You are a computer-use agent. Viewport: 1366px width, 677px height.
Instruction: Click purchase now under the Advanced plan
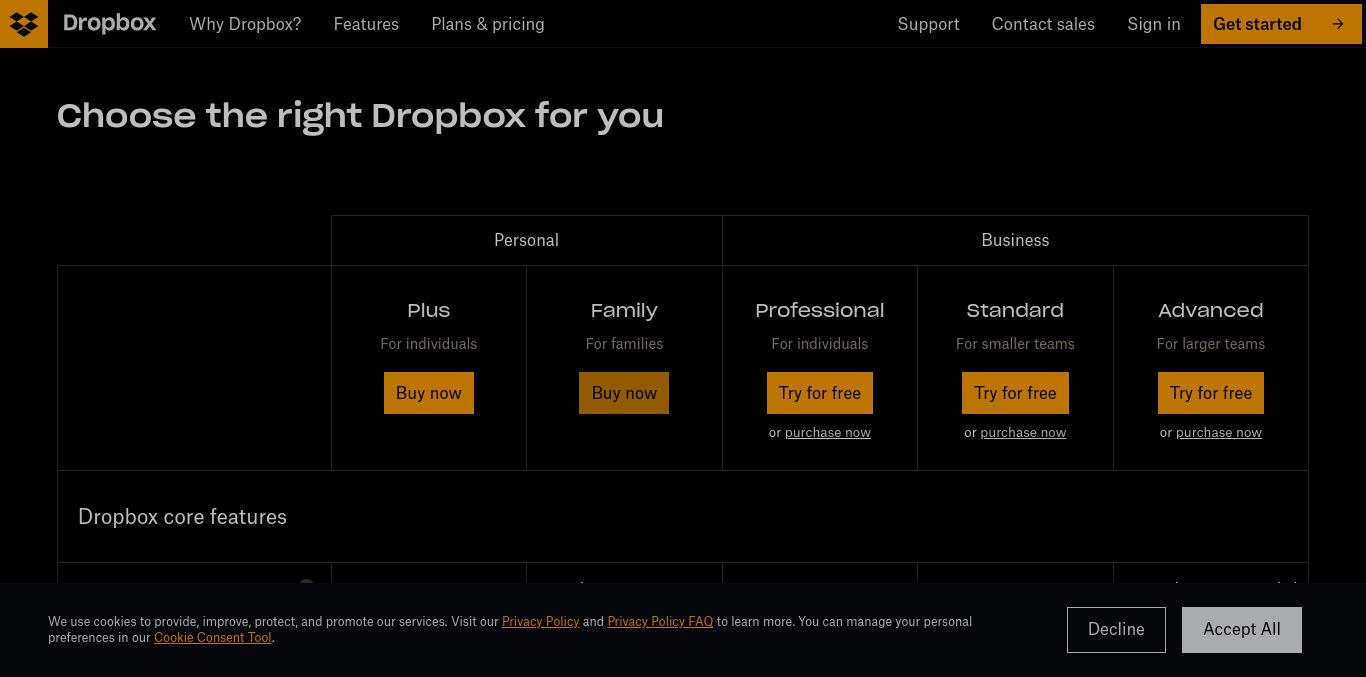coord(1219,433)
